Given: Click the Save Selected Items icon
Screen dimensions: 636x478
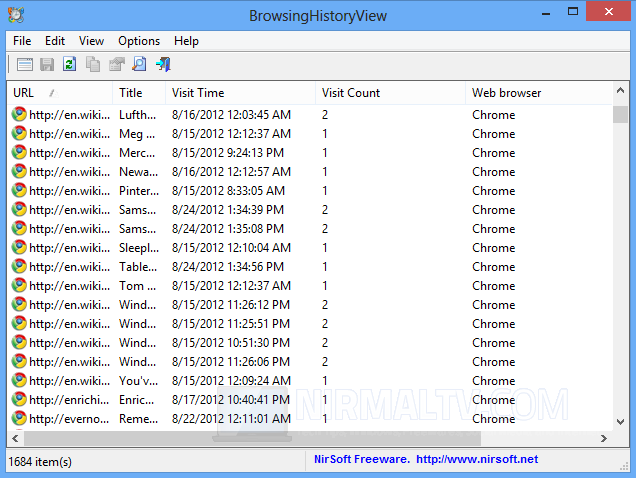Looking at the screenshot, I should click(x=47, y=65).
